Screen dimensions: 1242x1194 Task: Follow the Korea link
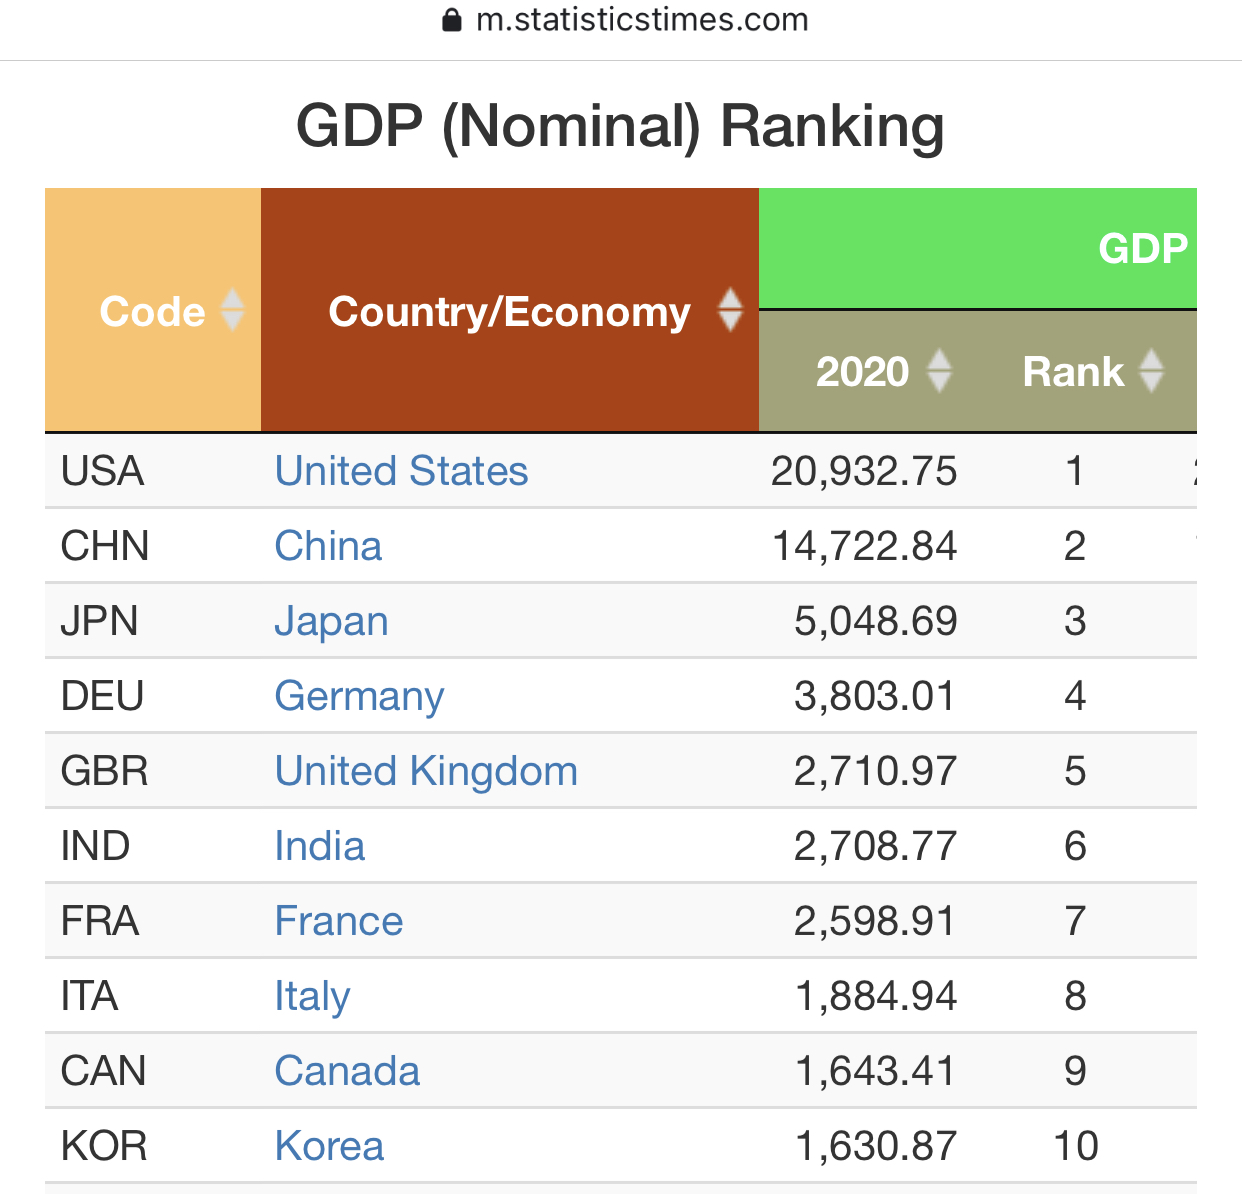click(329, 1146)
